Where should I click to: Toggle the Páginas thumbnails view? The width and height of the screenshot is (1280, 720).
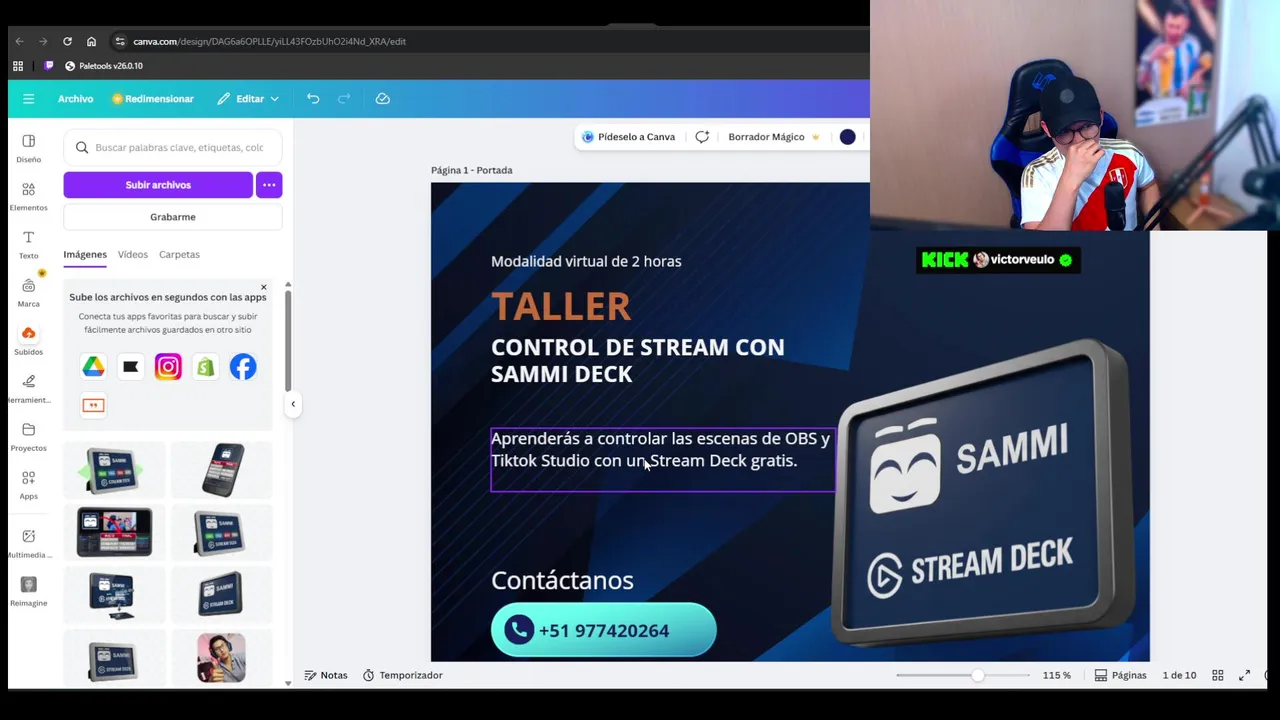[x=1120, y=676]
